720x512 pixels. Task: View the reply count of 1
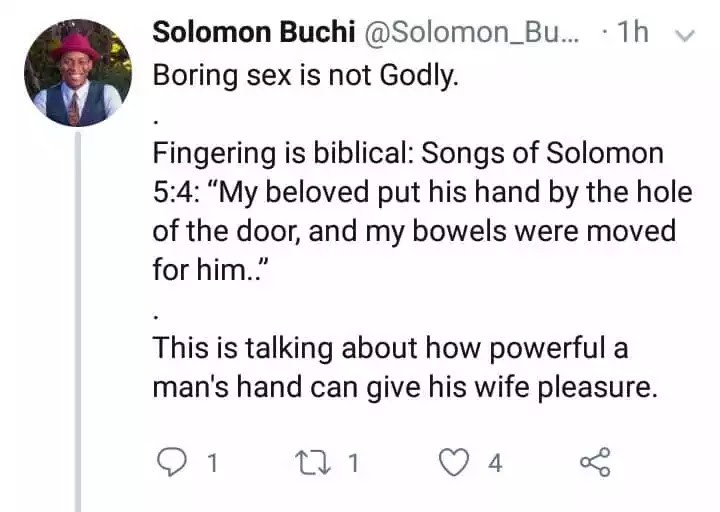pos(212,463)
